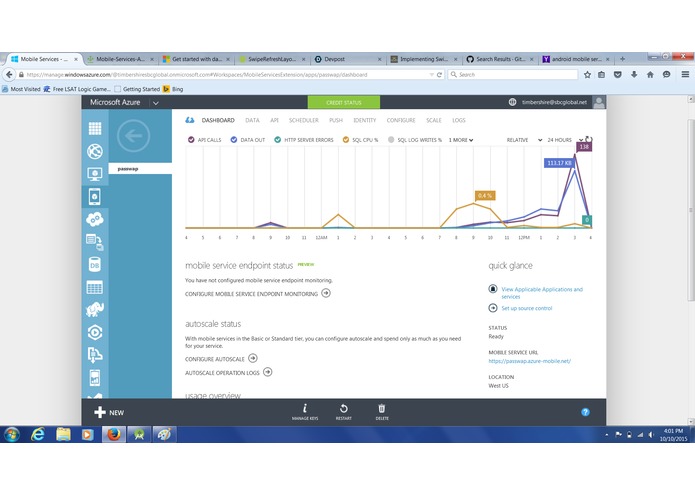Screen dimensions: 695x494
Task: Toggle SQL CPU % metric
Action: pos(360,140)
